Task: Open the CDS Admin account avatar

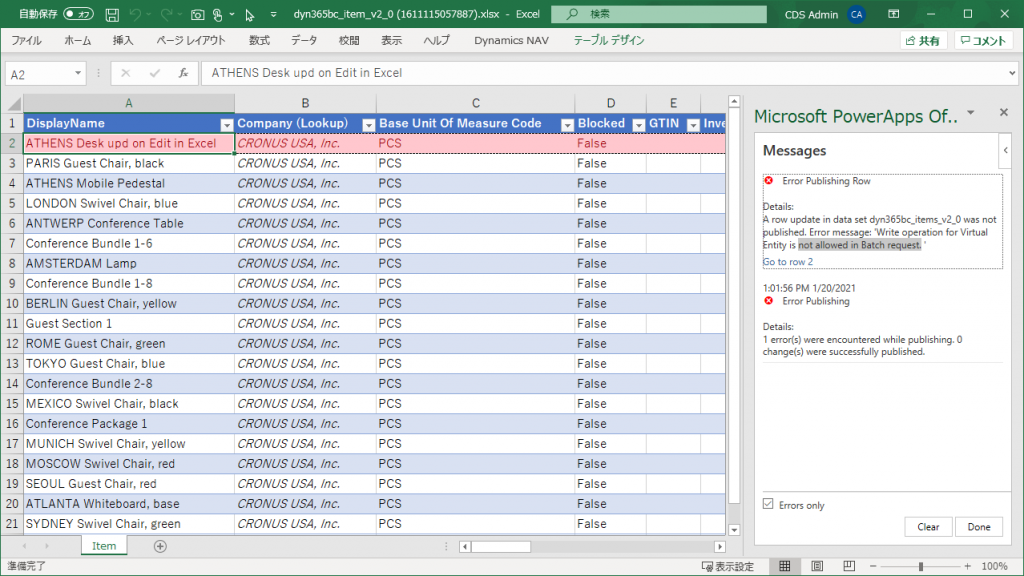Action: tap(856, 14)
